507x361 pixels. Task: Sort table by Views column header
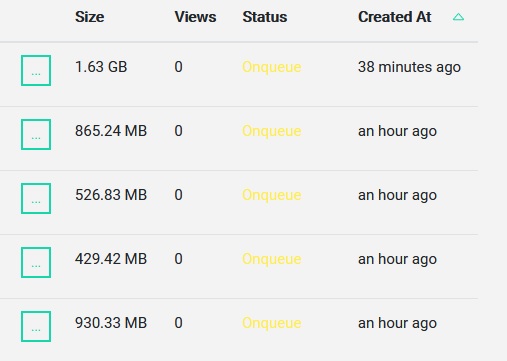(195, 17)
